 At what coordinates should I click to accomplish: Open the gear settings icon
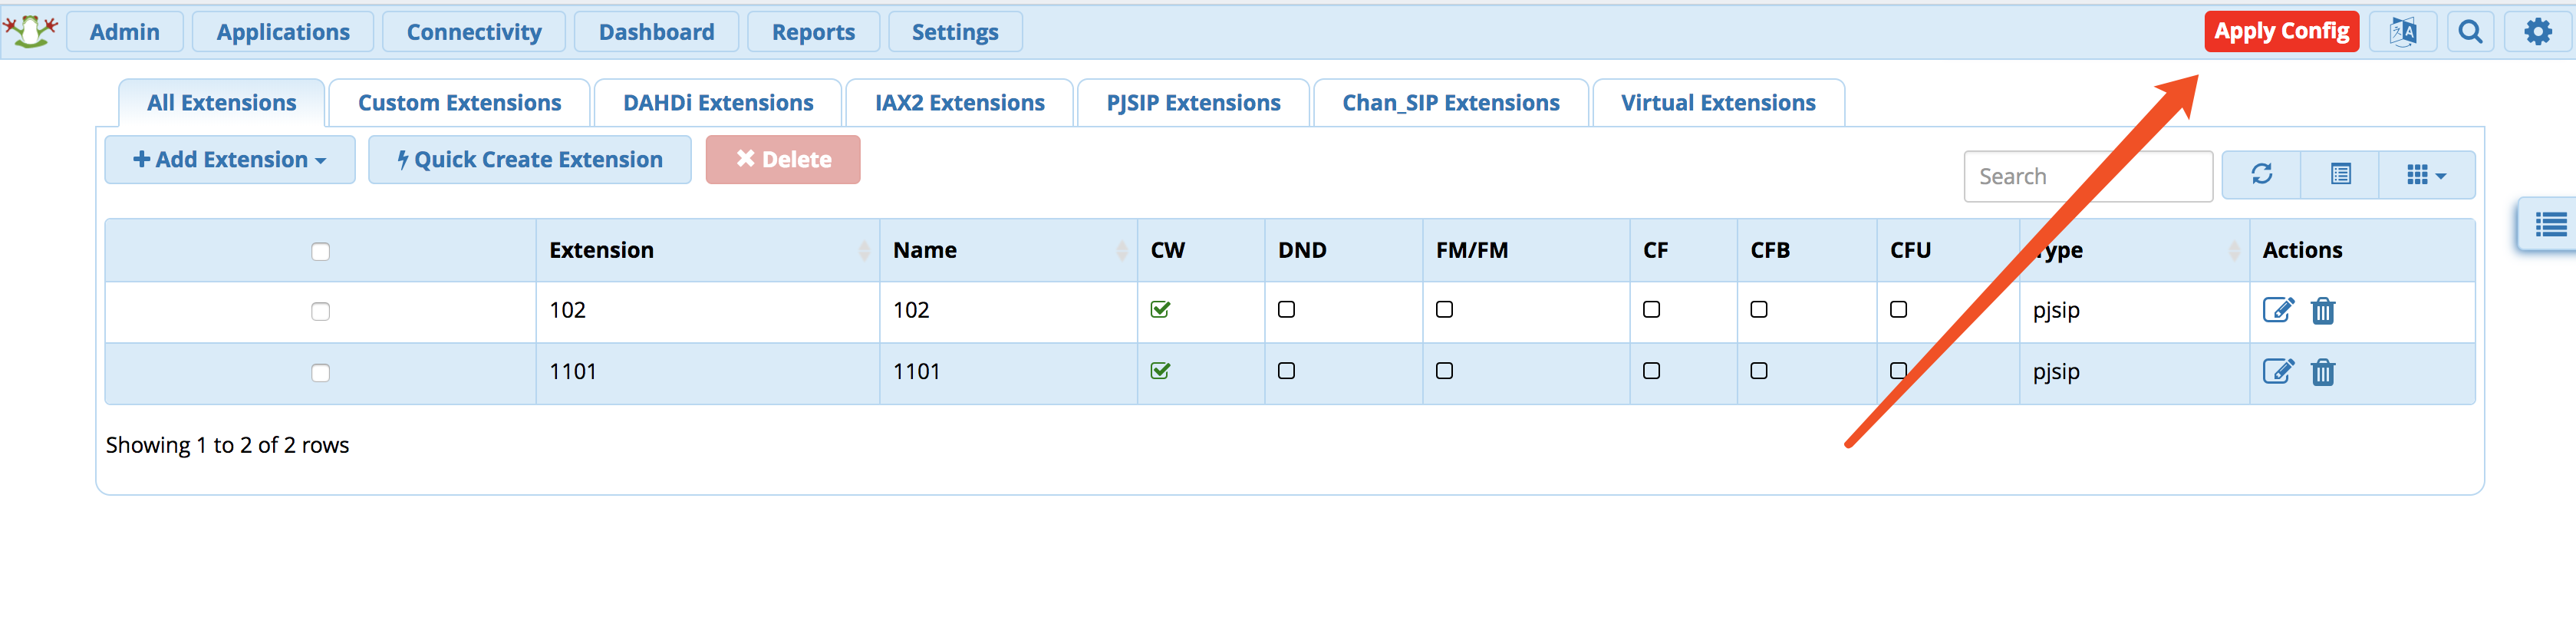tap(2537, 32)
